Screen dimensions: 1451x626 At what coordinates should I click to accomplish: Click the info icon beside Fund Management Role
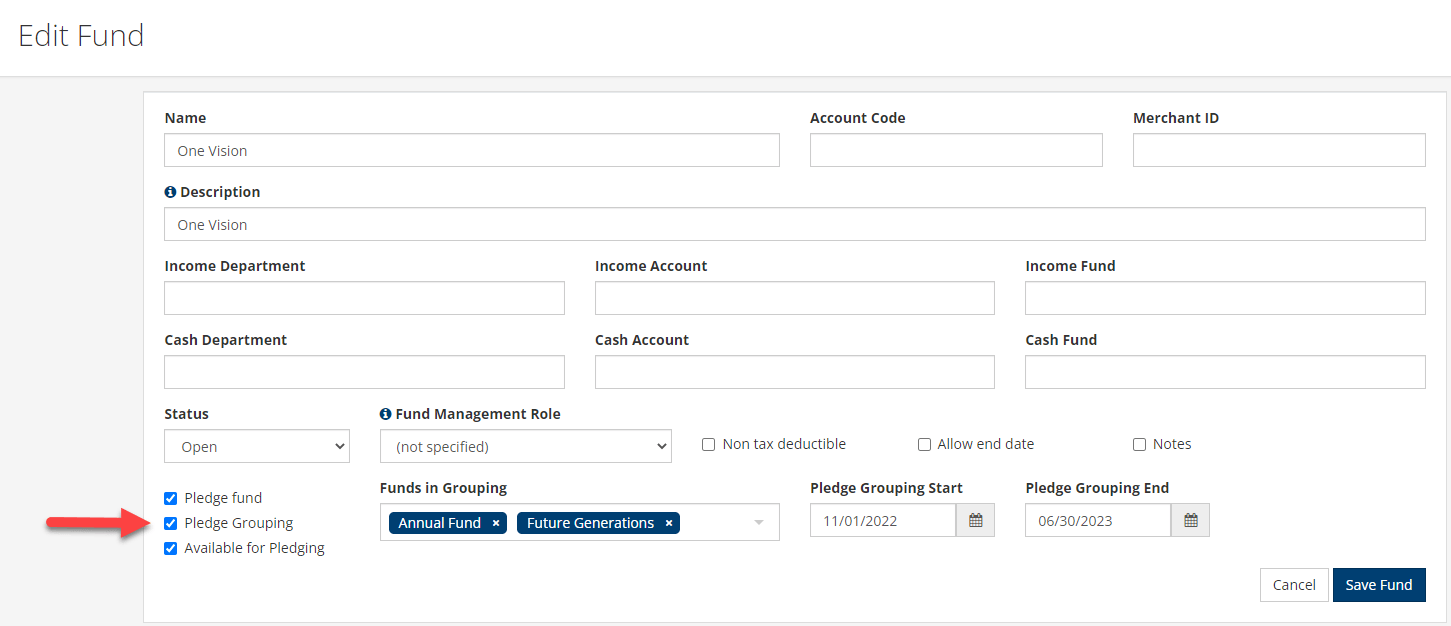pyautogui.click(x=385, y=413)
